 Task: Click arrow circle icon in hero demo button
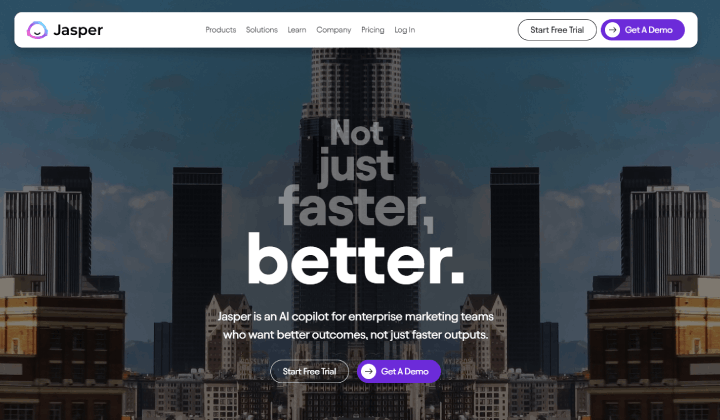point(368,371)
